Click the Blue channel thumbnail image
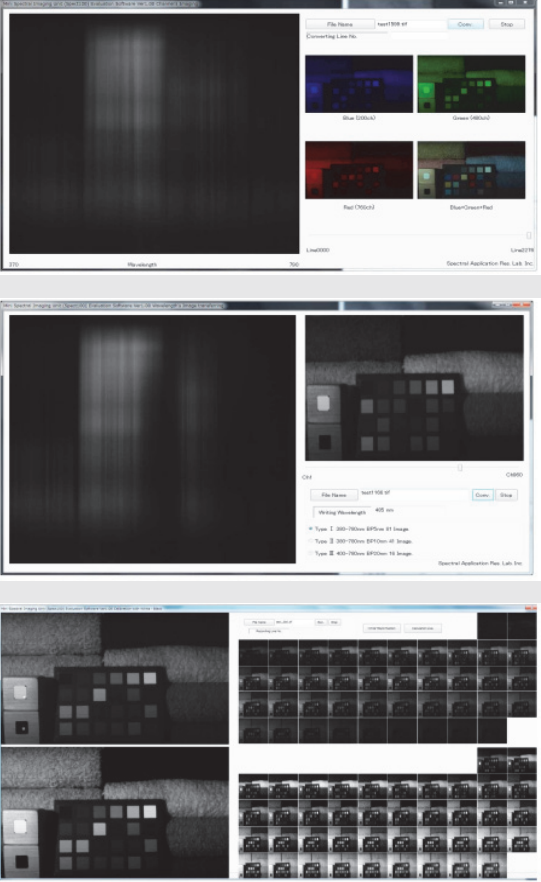 pos(359,84)
